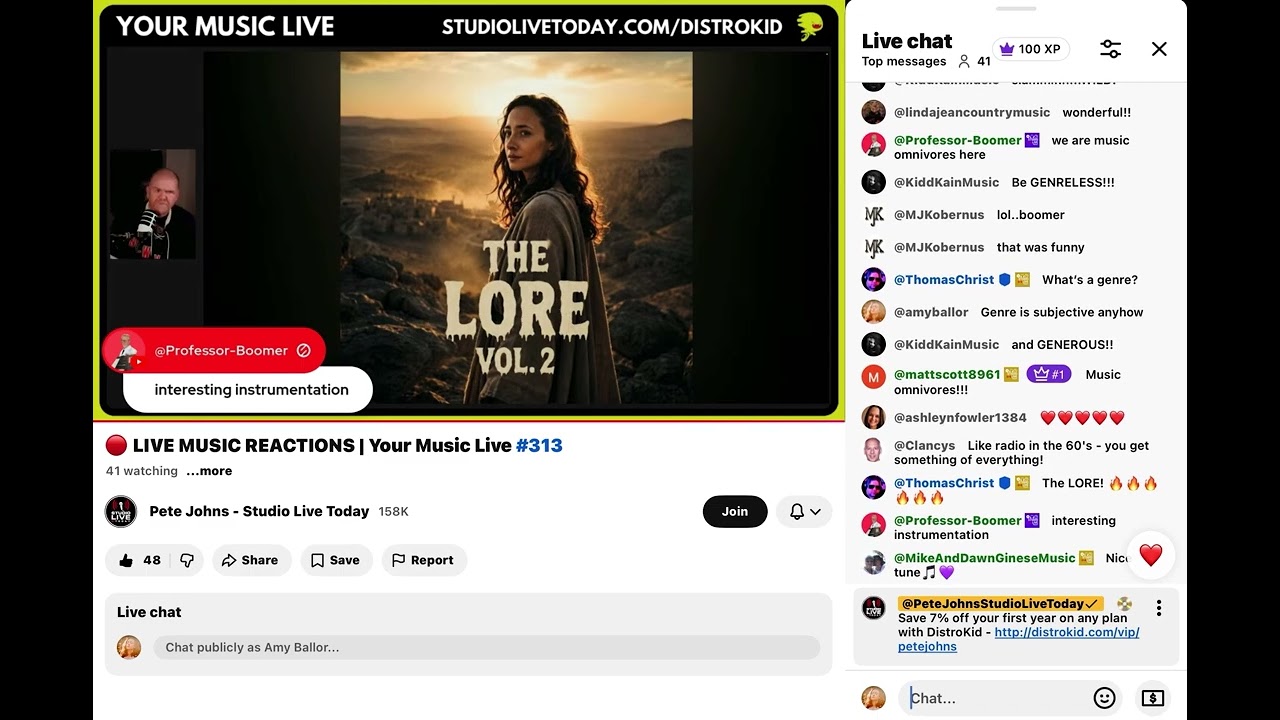The image size is (1280, 720).
Task: Open the 100 XP crown badge
Action: click(1031, 49)
